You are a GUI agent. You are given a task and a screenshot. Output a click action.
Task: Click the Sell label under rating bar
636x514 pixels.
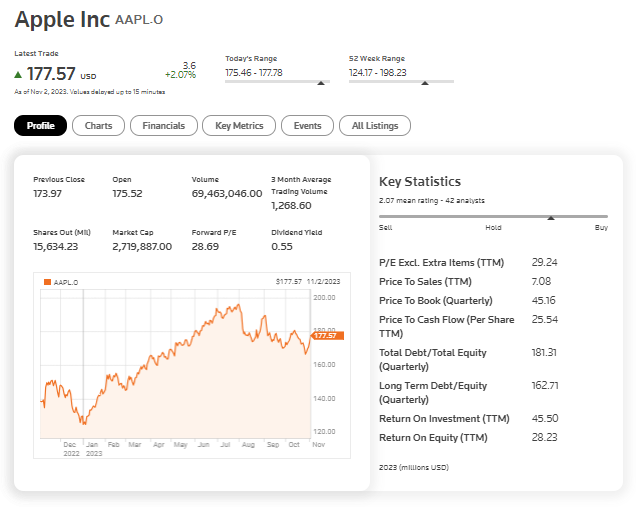click(385, 228)
